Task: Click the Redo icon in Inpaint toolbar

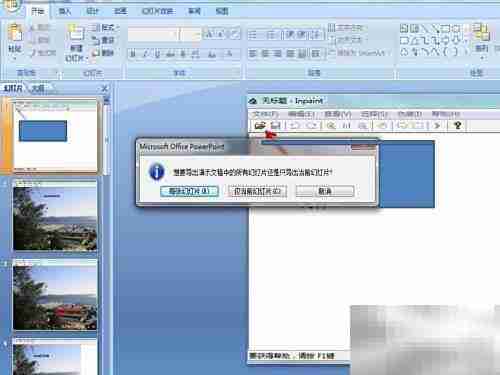Action: point(311,126)
